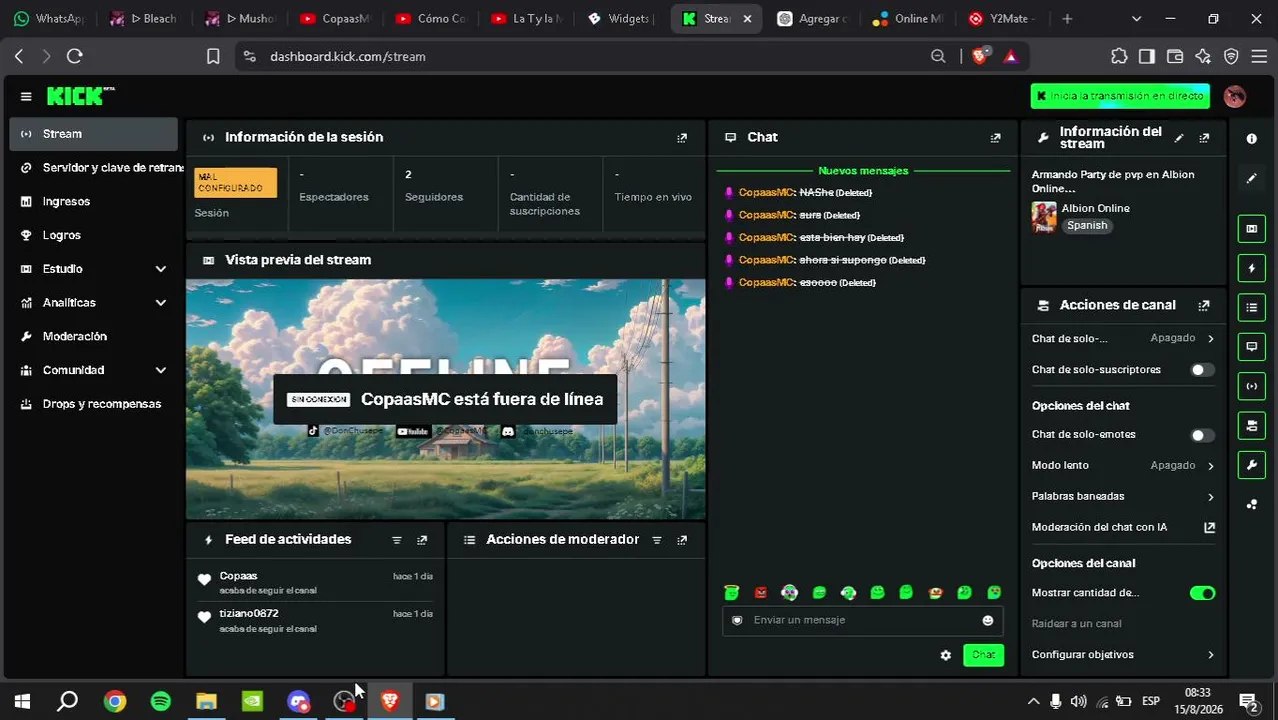Pop out the Información de la sesión panel
This screenshot has width=1278, height=720.
(682, 138)
